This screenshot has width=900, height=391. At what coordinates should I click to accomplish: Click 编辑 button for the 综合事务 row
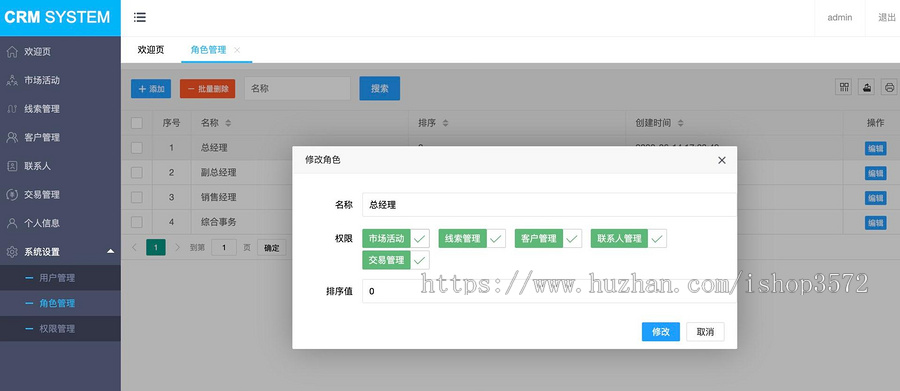pos(875,223)
